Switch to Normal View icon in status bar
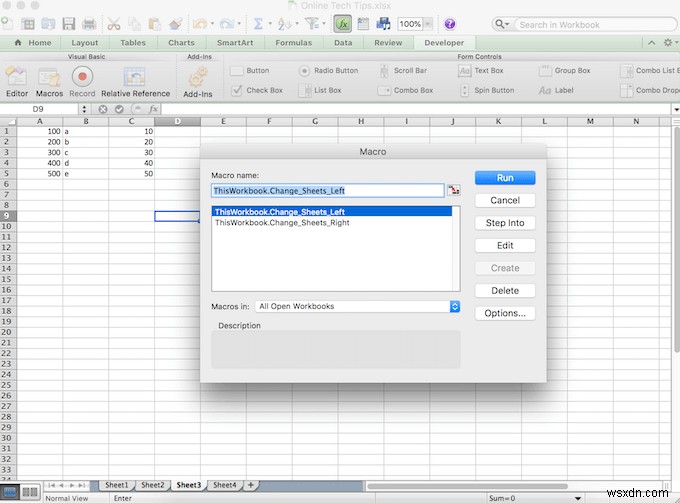Screen dimensions: 680x503 click(10, 492)
